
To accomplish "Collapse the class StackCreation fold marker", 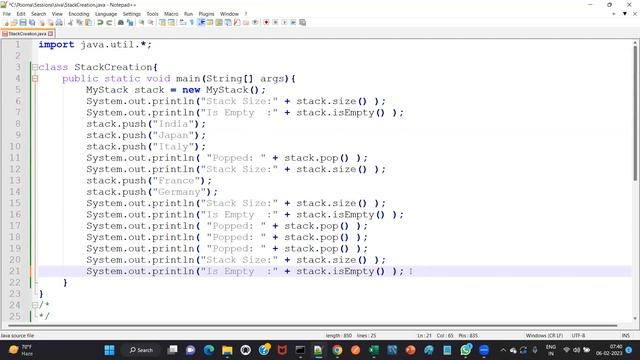I will 35,67.
